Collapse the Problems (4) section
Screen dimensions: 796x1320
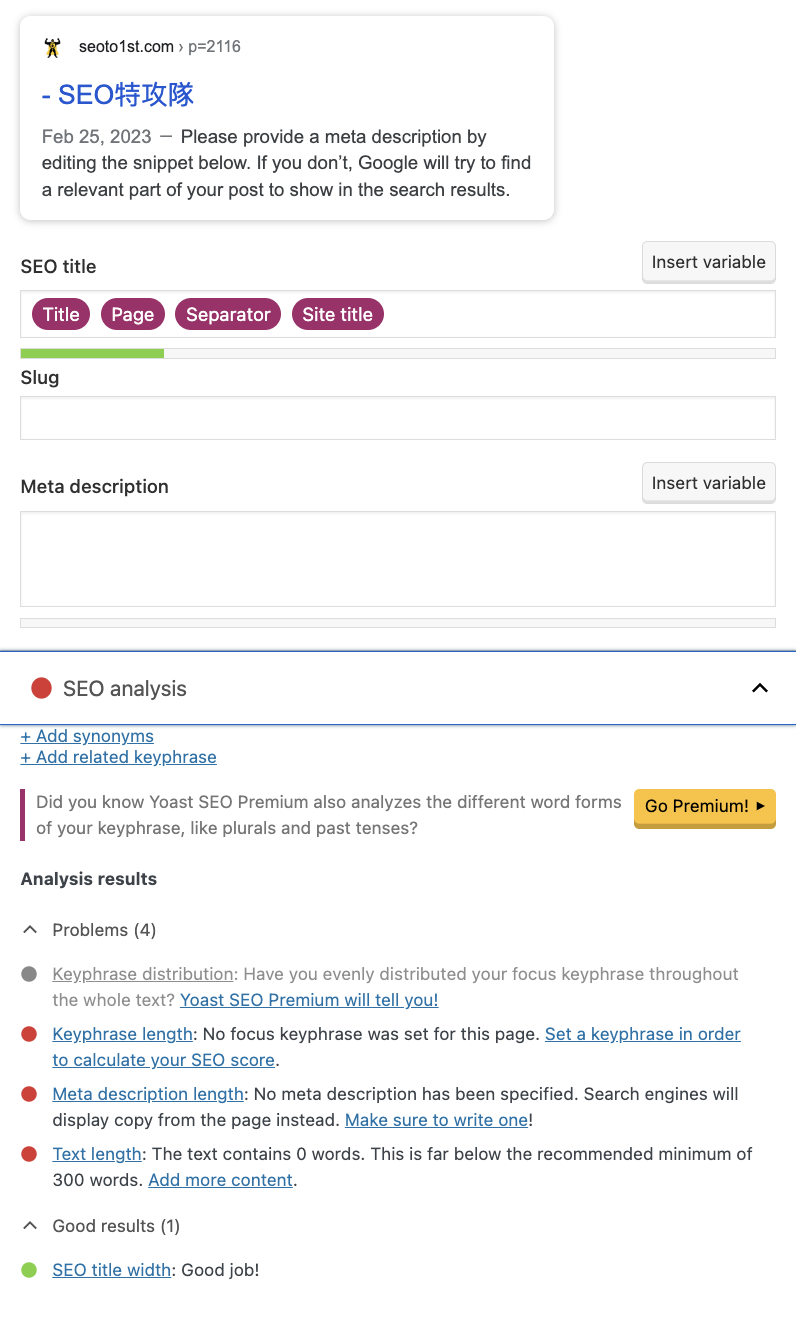tap(31, 930)
